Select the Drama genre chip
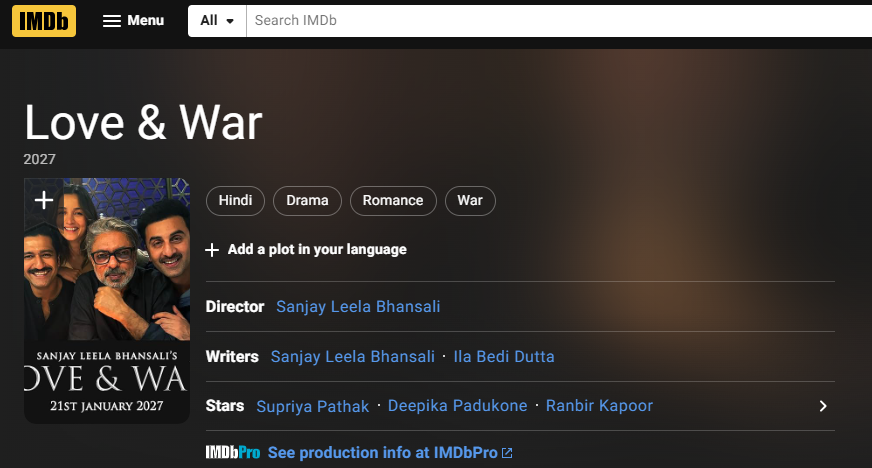This screenshot has width=872, height=468. 307,201
